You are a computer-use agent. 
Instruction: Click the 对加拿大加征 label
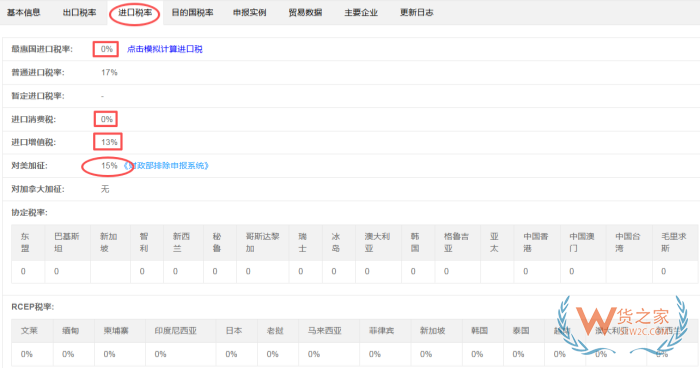point(38,189)
